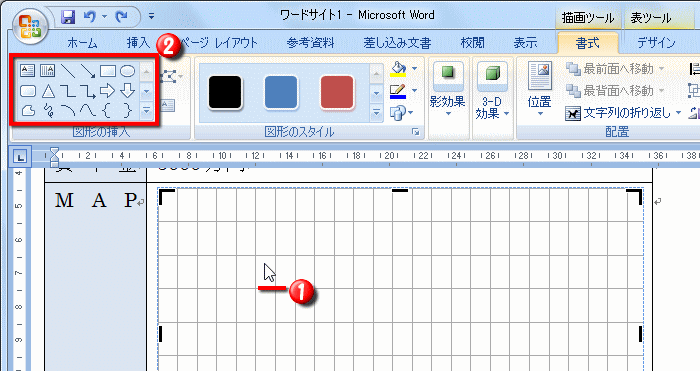Image resolution: width=700 pixels, height=371 pixels.
Task: Open the 文字列の折り返し text wrap menu
Action: (x=623, y=113)
